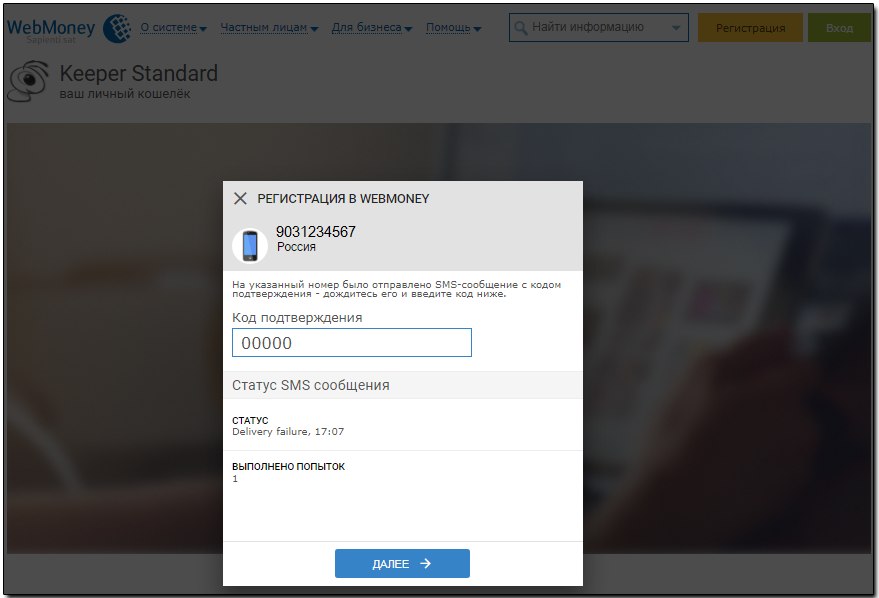Click the 'Код подтверждения' label

point(297,318)
